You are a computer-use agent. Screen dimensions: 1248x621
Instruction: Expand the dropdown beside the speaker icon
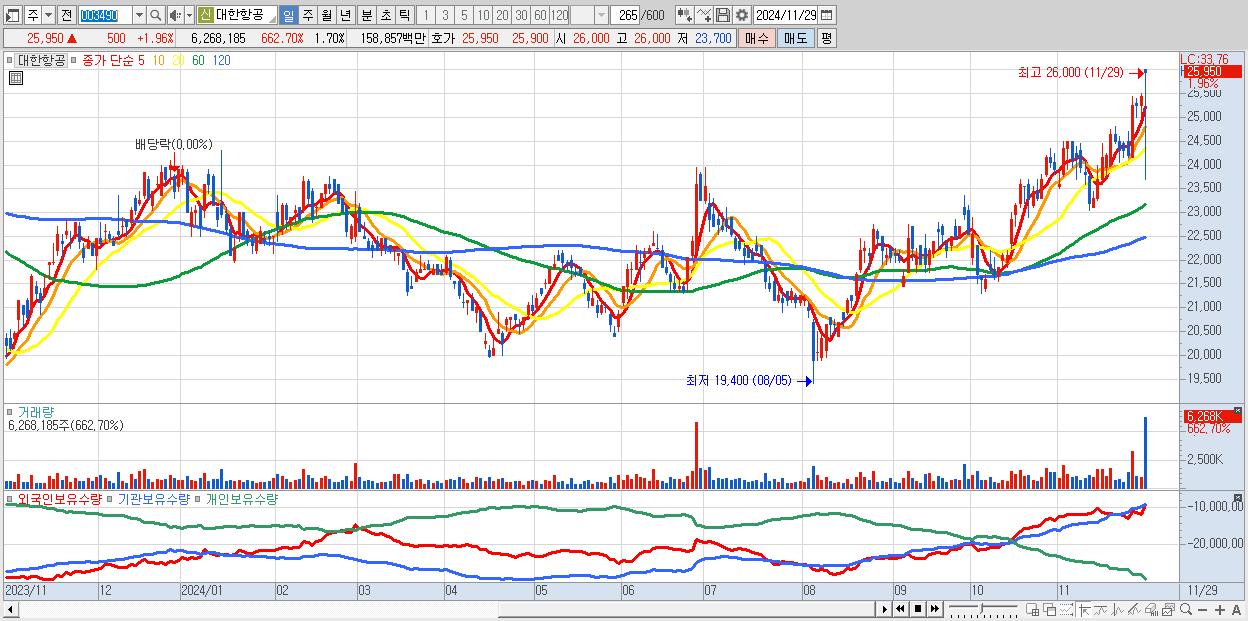point(188,15)
